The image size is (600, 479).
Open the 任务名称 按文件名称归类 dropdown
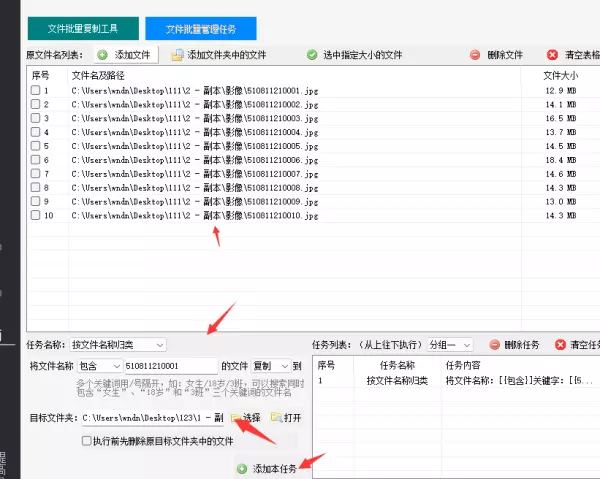coord(118,345)
